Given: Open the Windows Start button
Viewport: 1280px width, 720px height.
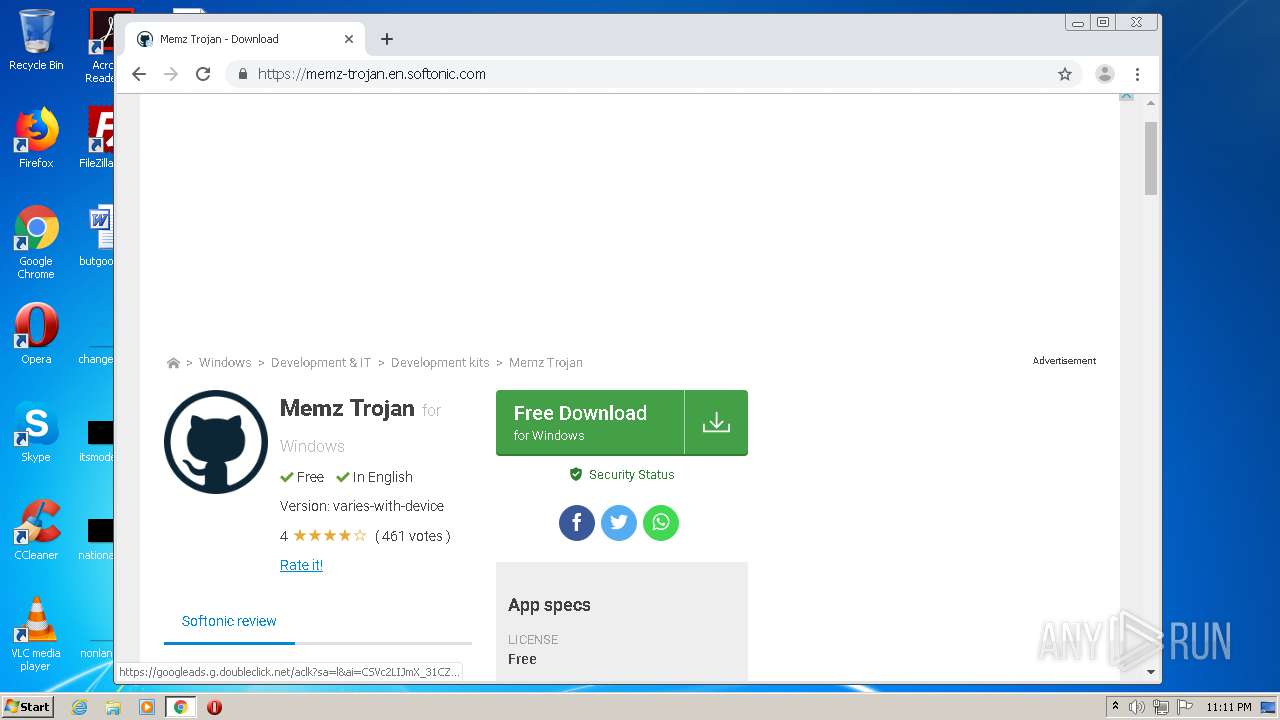Looking at the screenshot, I should [27, 707].
